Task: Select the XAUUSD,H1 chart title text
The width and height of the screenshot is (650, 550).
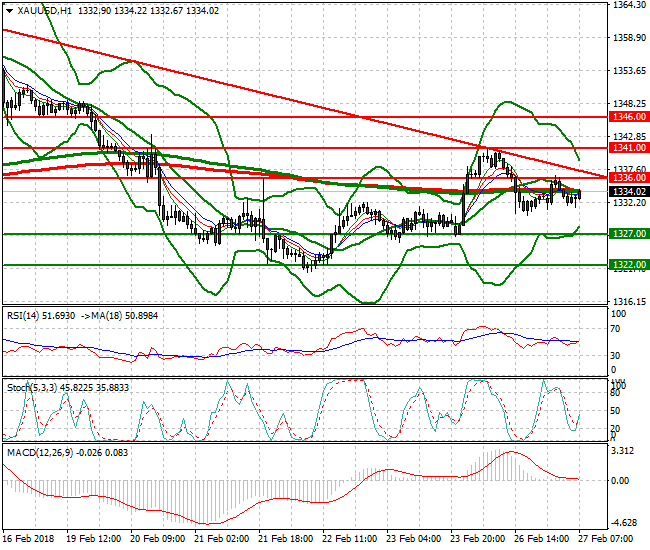Action: [45, 11]
